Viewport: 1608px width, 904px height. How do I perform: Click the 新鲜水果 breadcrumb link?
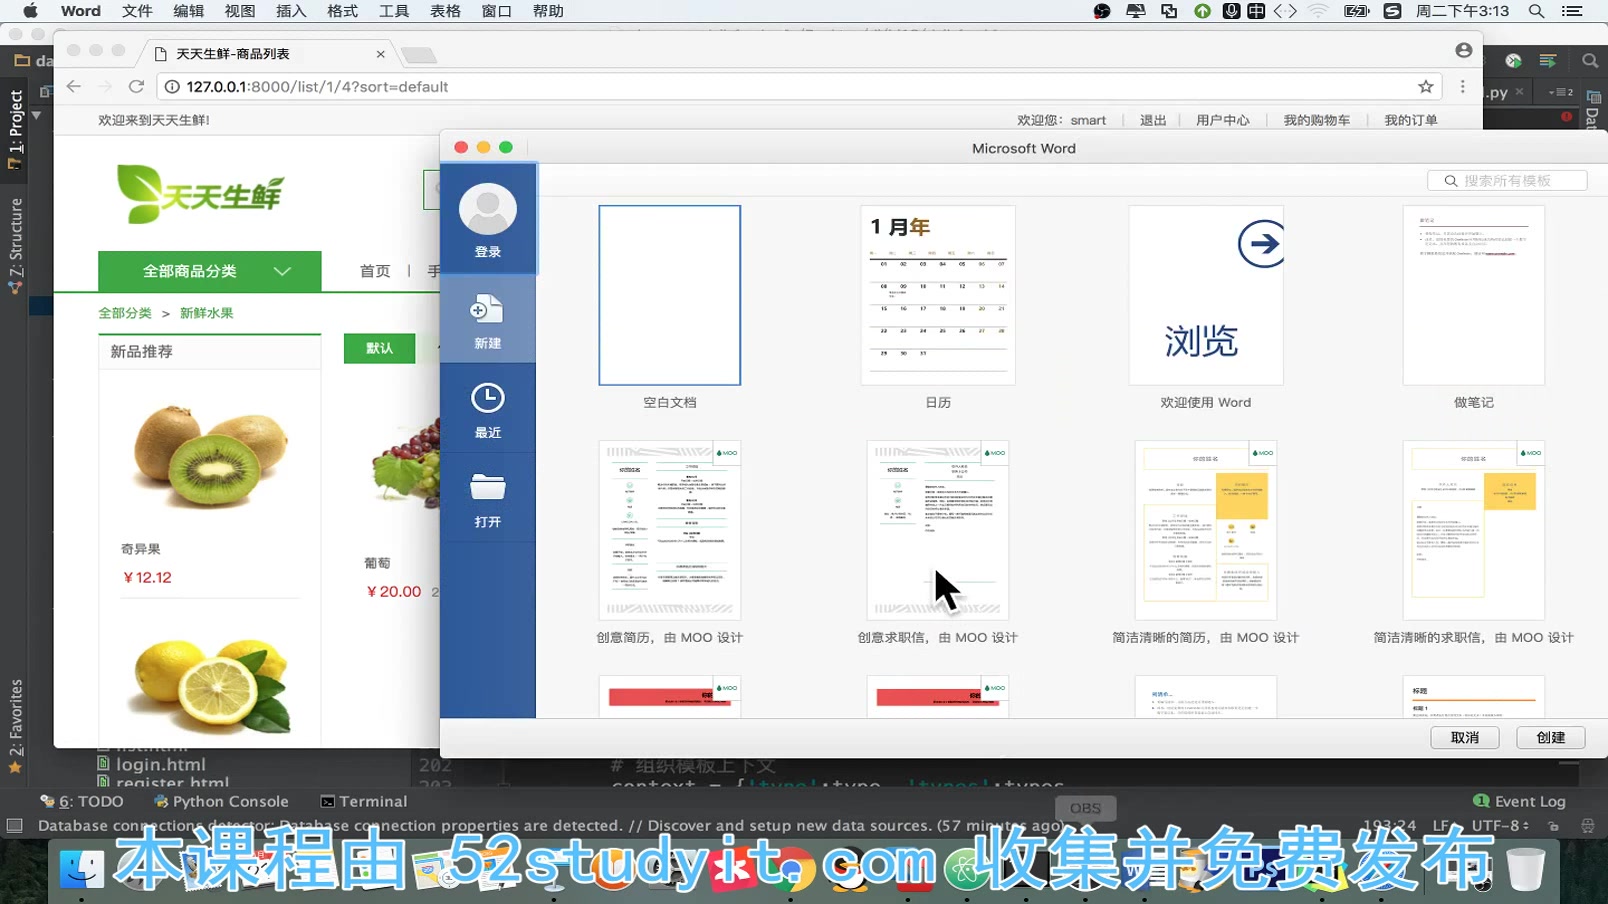pos(207,313)
